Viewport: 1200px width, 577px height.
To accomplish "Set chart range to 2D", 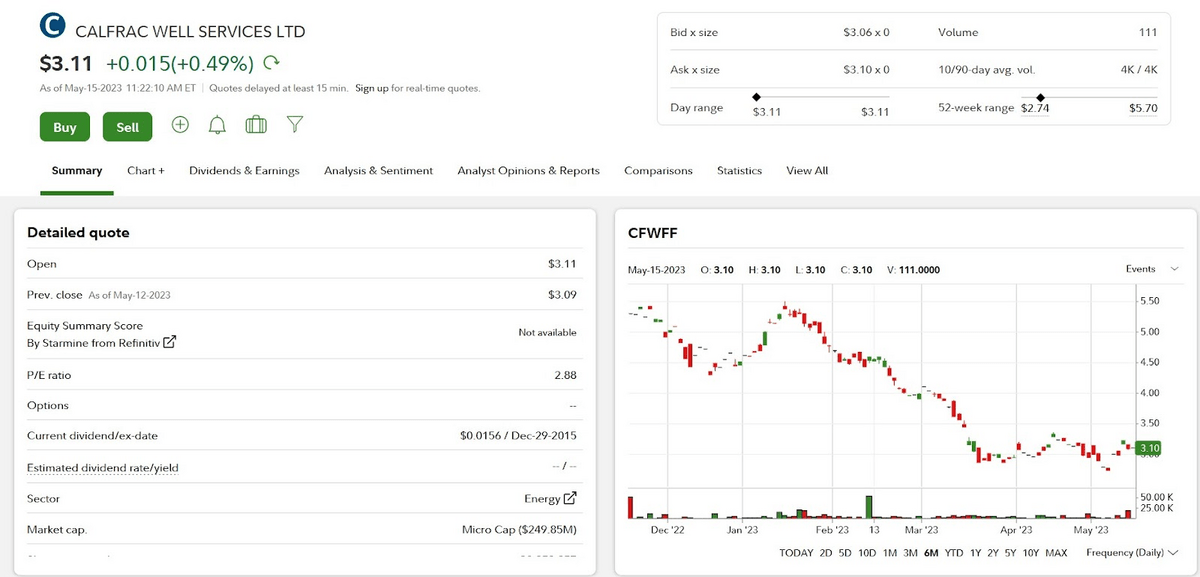I will click(825, 553).
